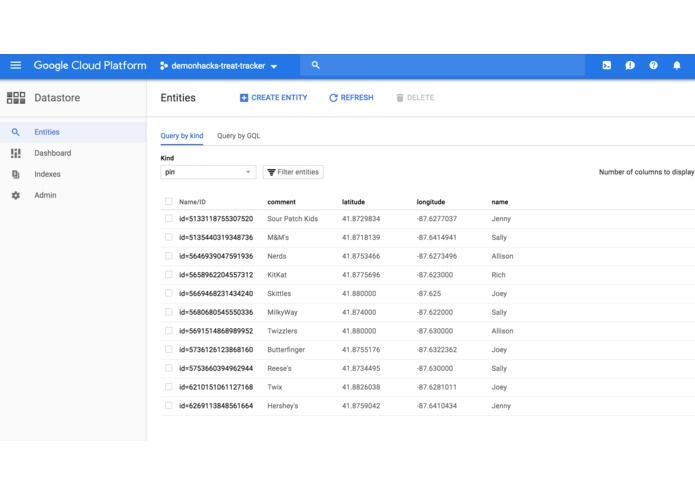Open entity id=5669468231434240
Screen dimensions: 695x494
pyautogui.click(x=216, y=293)
